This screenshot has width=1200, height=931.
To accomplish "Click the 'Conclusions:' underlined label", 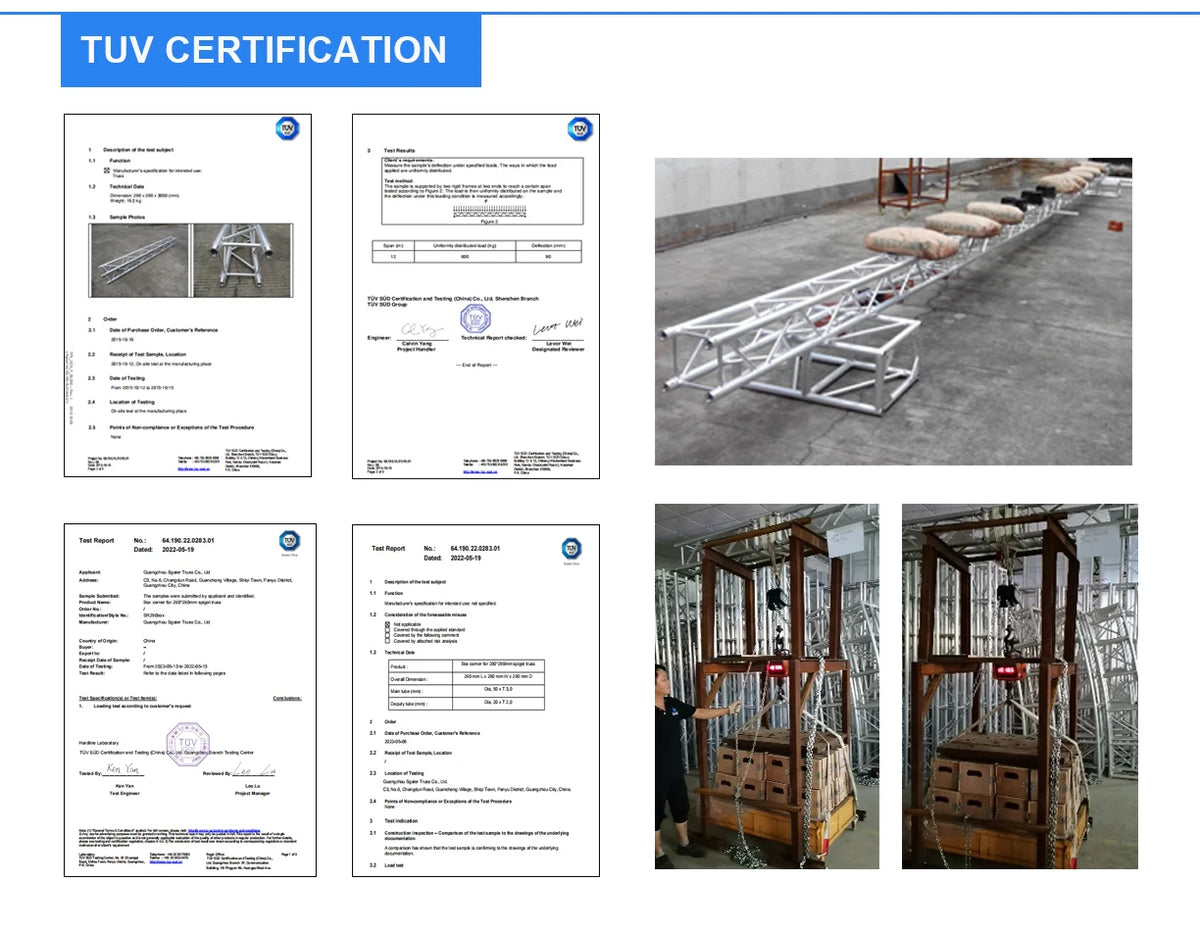I will pyautogui.click(x=287, y=698).
